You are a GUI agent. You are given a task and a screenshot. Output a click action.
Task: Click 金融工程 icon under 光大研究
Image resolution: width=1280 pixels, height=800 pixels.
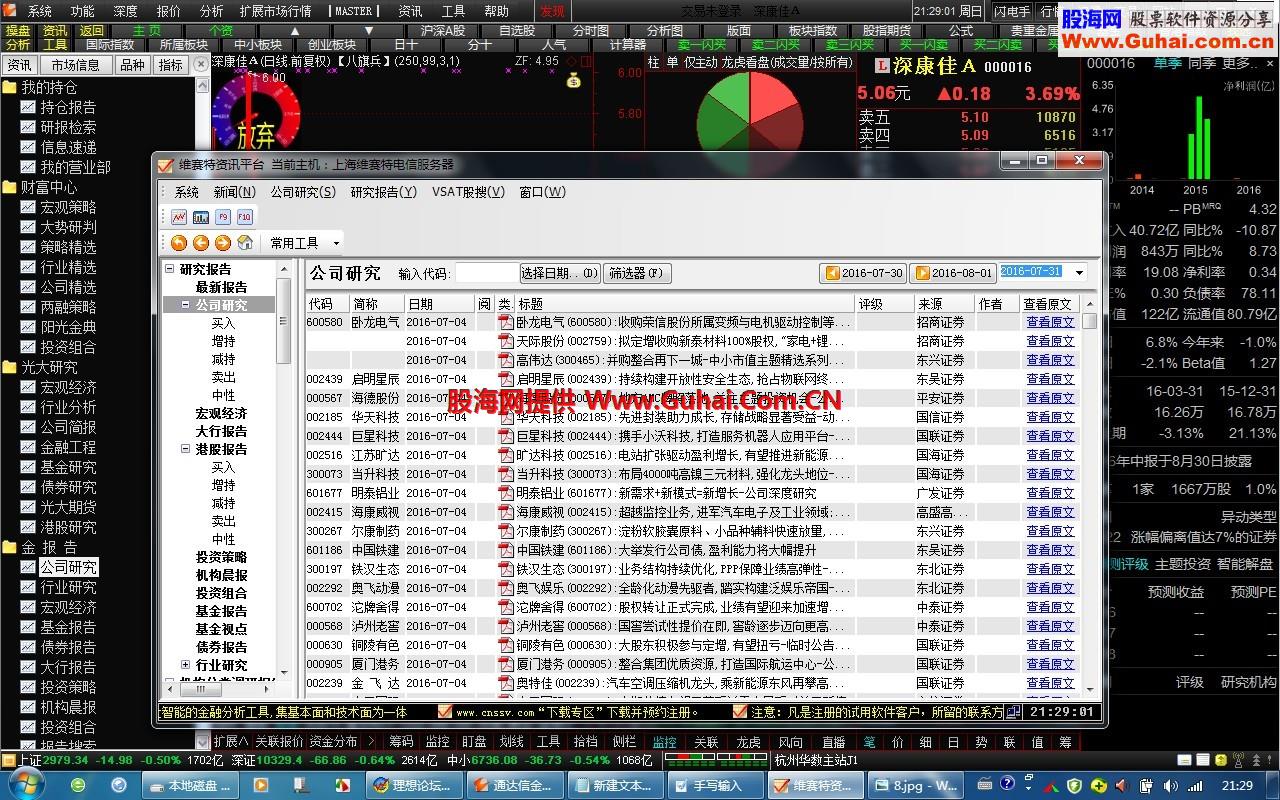click(28, 447)
